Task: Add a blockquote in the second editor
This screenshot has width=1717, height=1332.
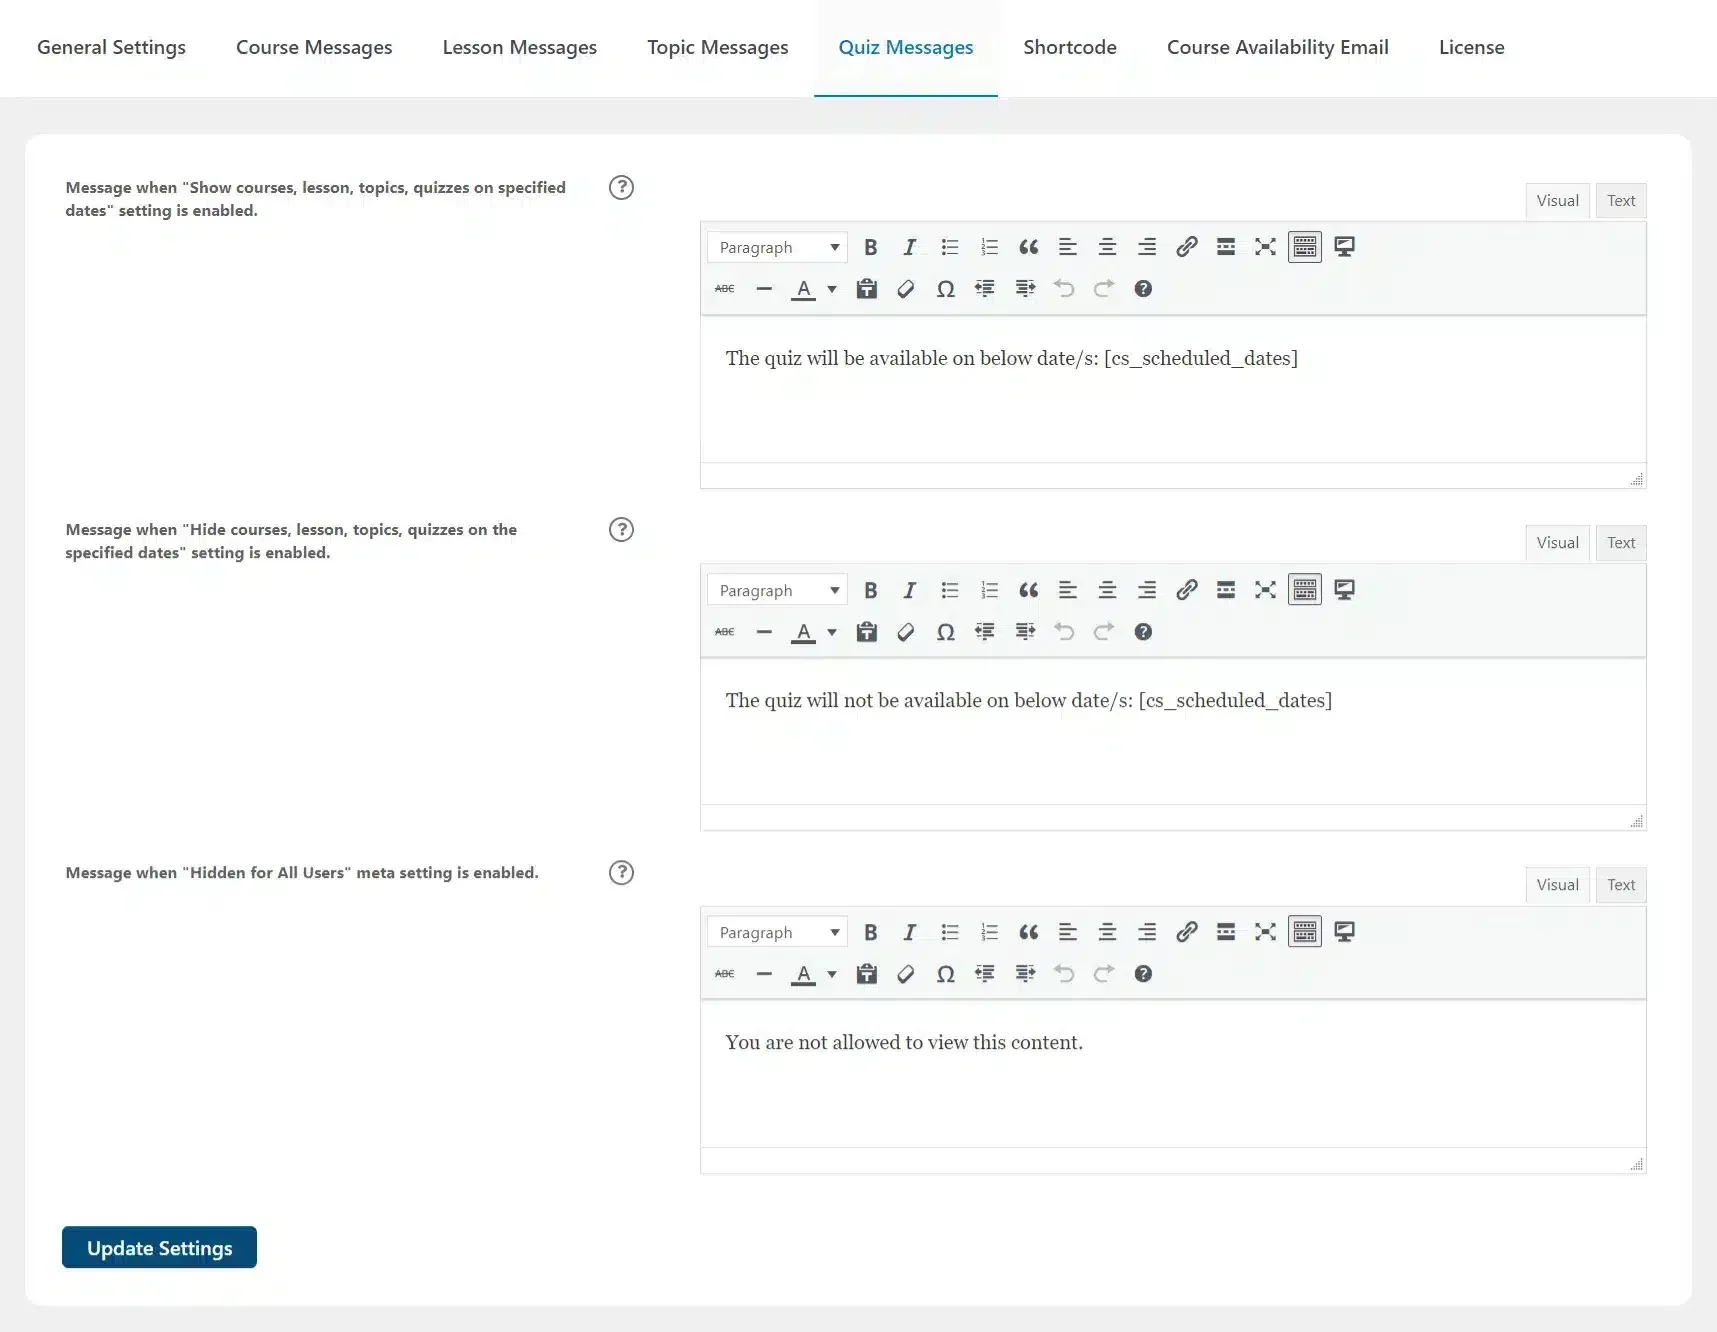Action: 1028,590
